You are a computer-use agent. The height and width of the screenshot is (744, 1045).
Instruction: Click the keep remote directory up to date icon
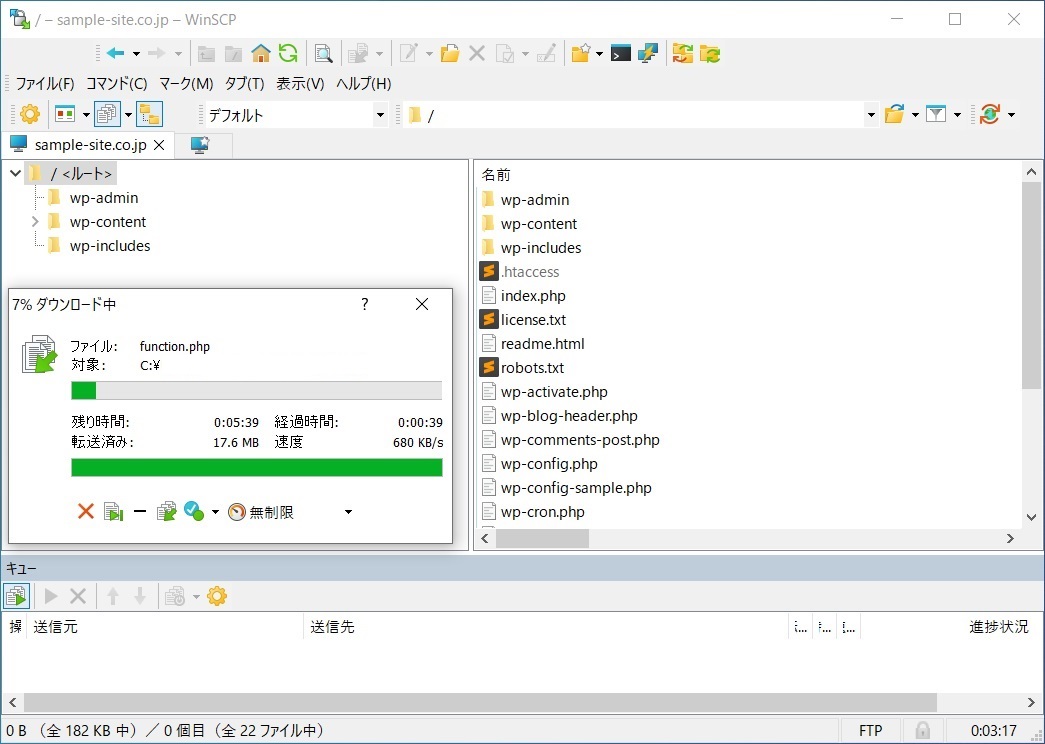coord(710,53)
